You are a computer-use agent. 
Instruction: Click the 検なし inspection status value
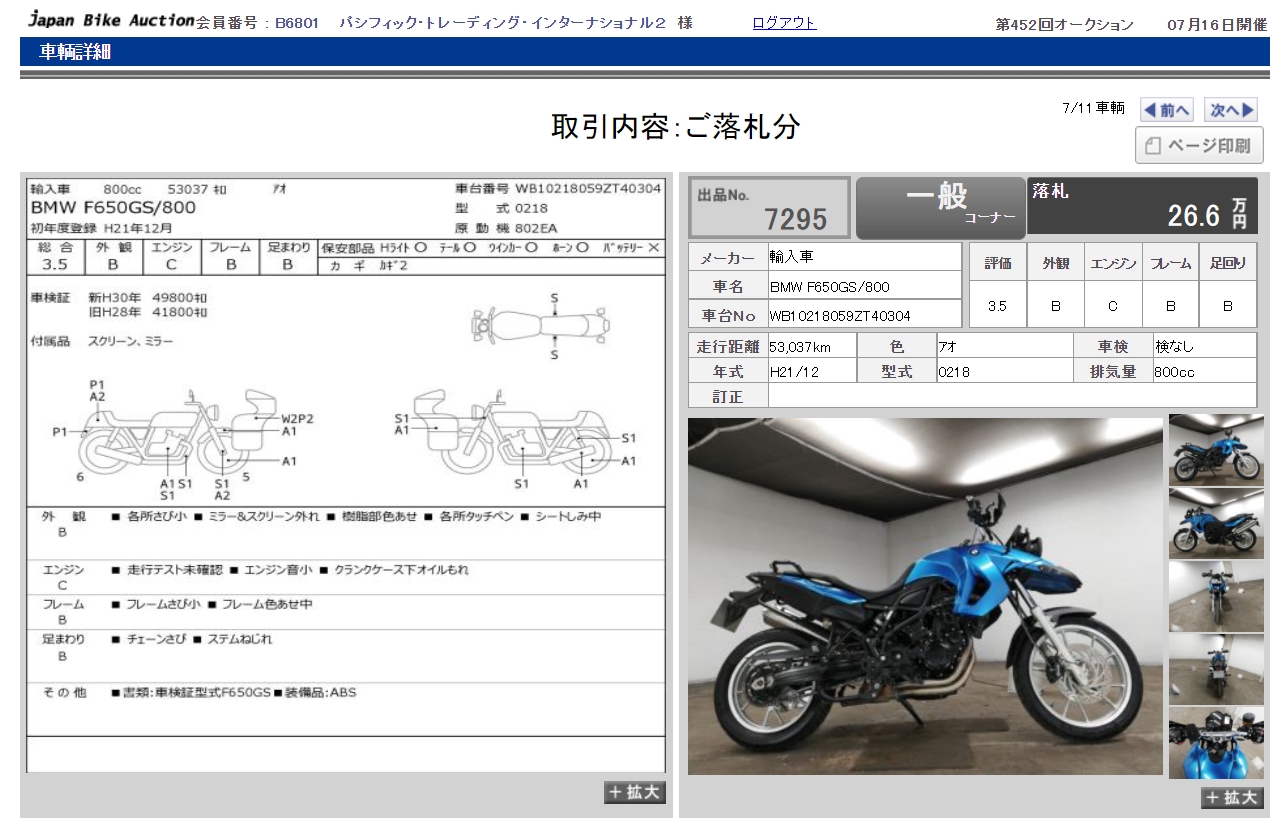(x=1175, y=347)
